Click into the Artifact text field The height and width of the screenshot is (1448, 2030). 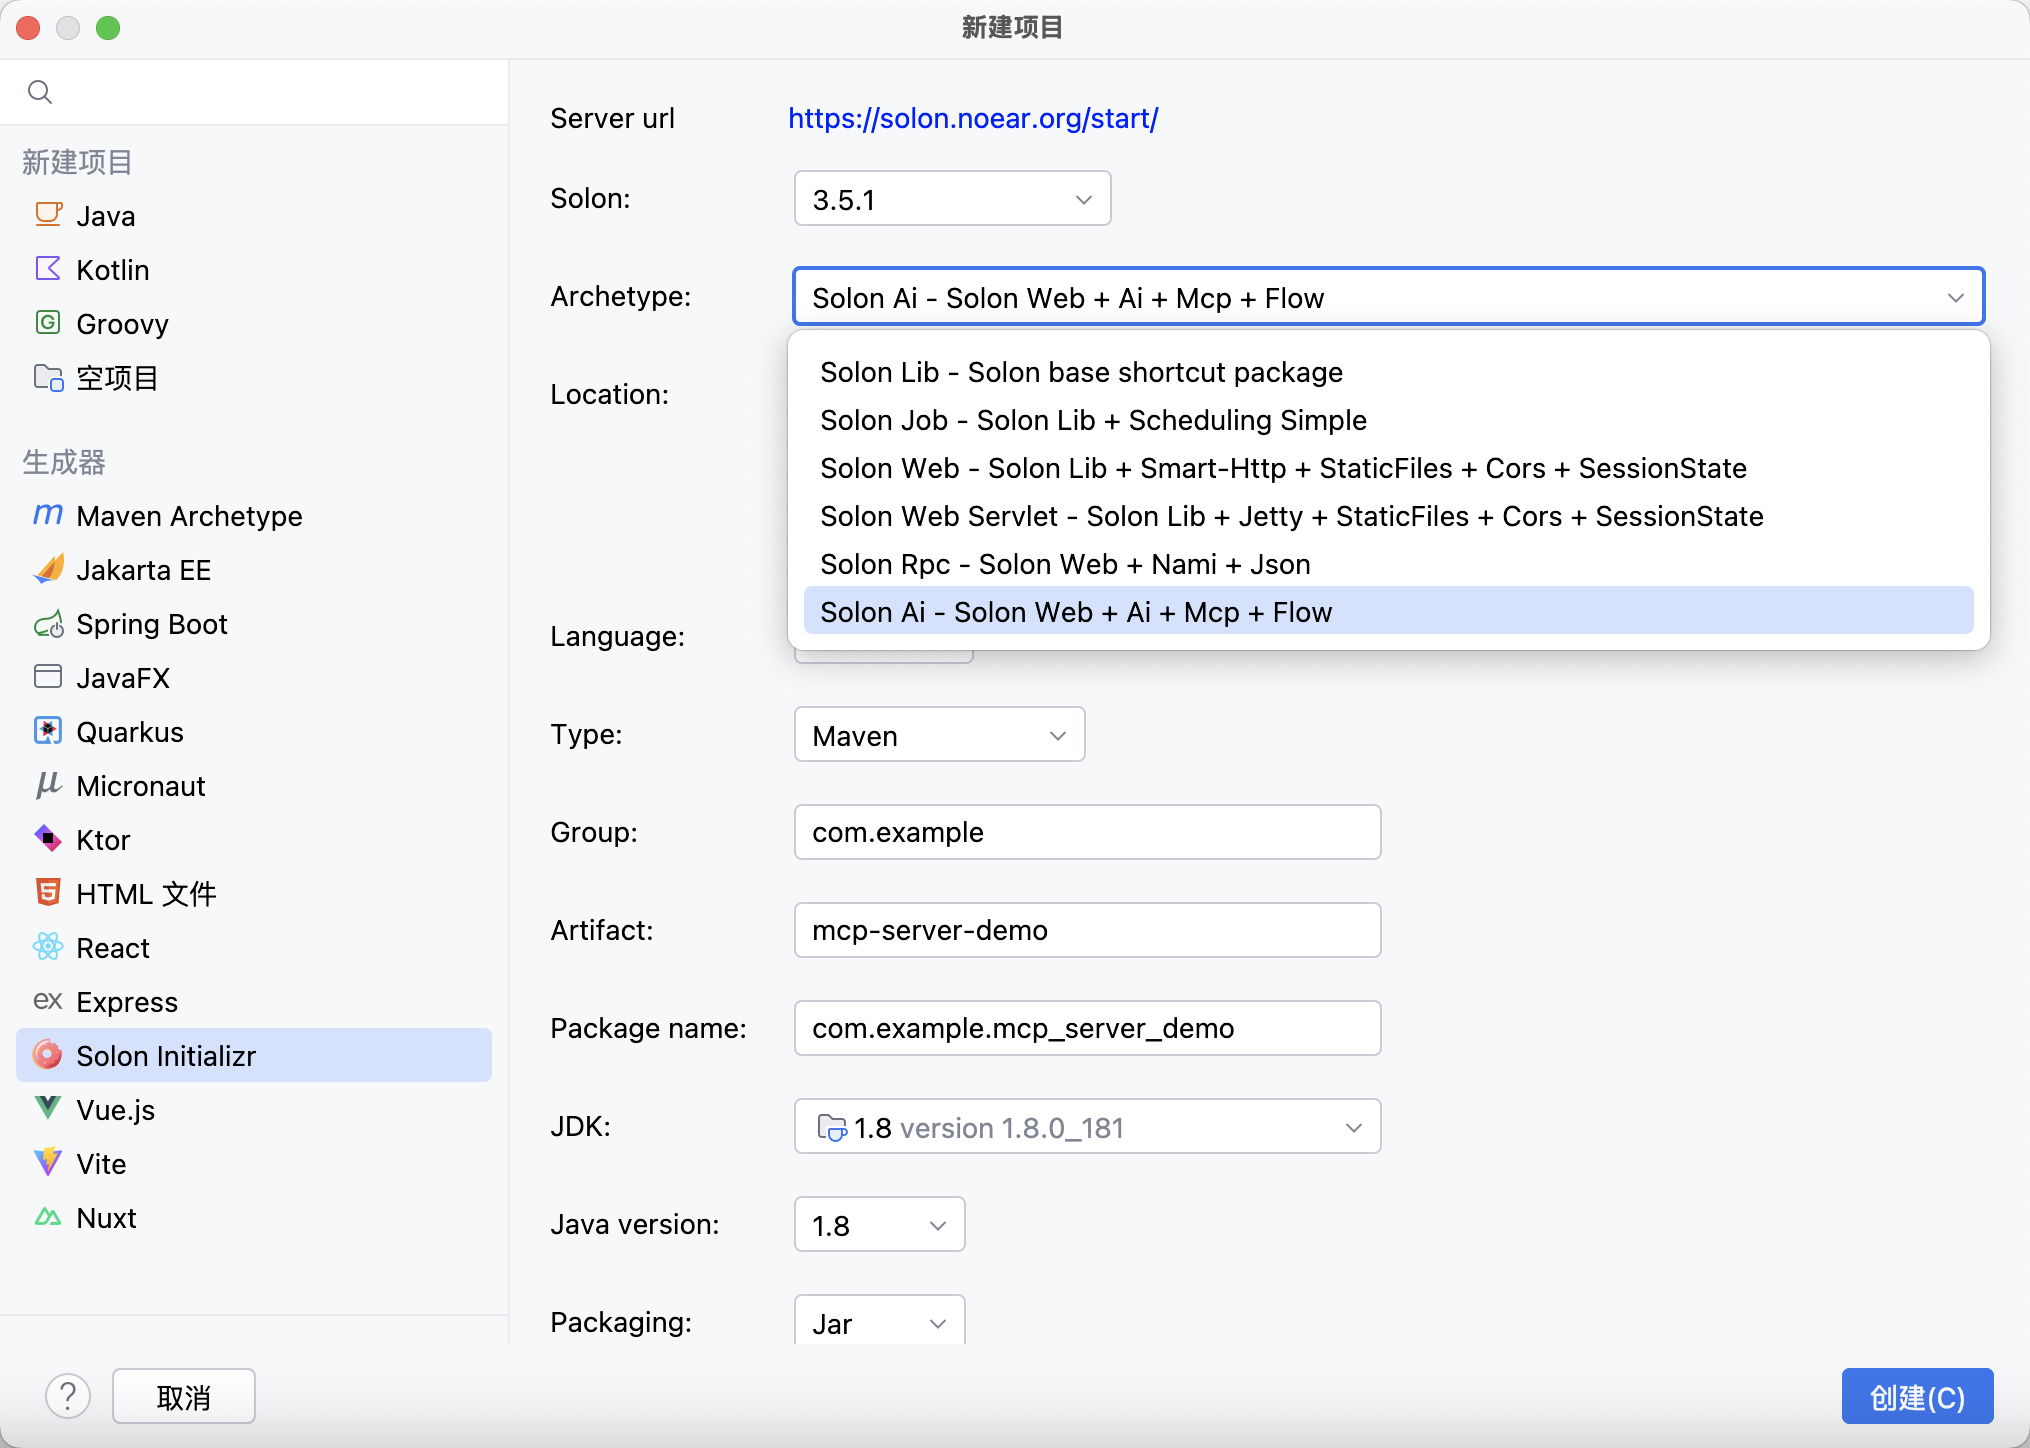pos(1087,930)
